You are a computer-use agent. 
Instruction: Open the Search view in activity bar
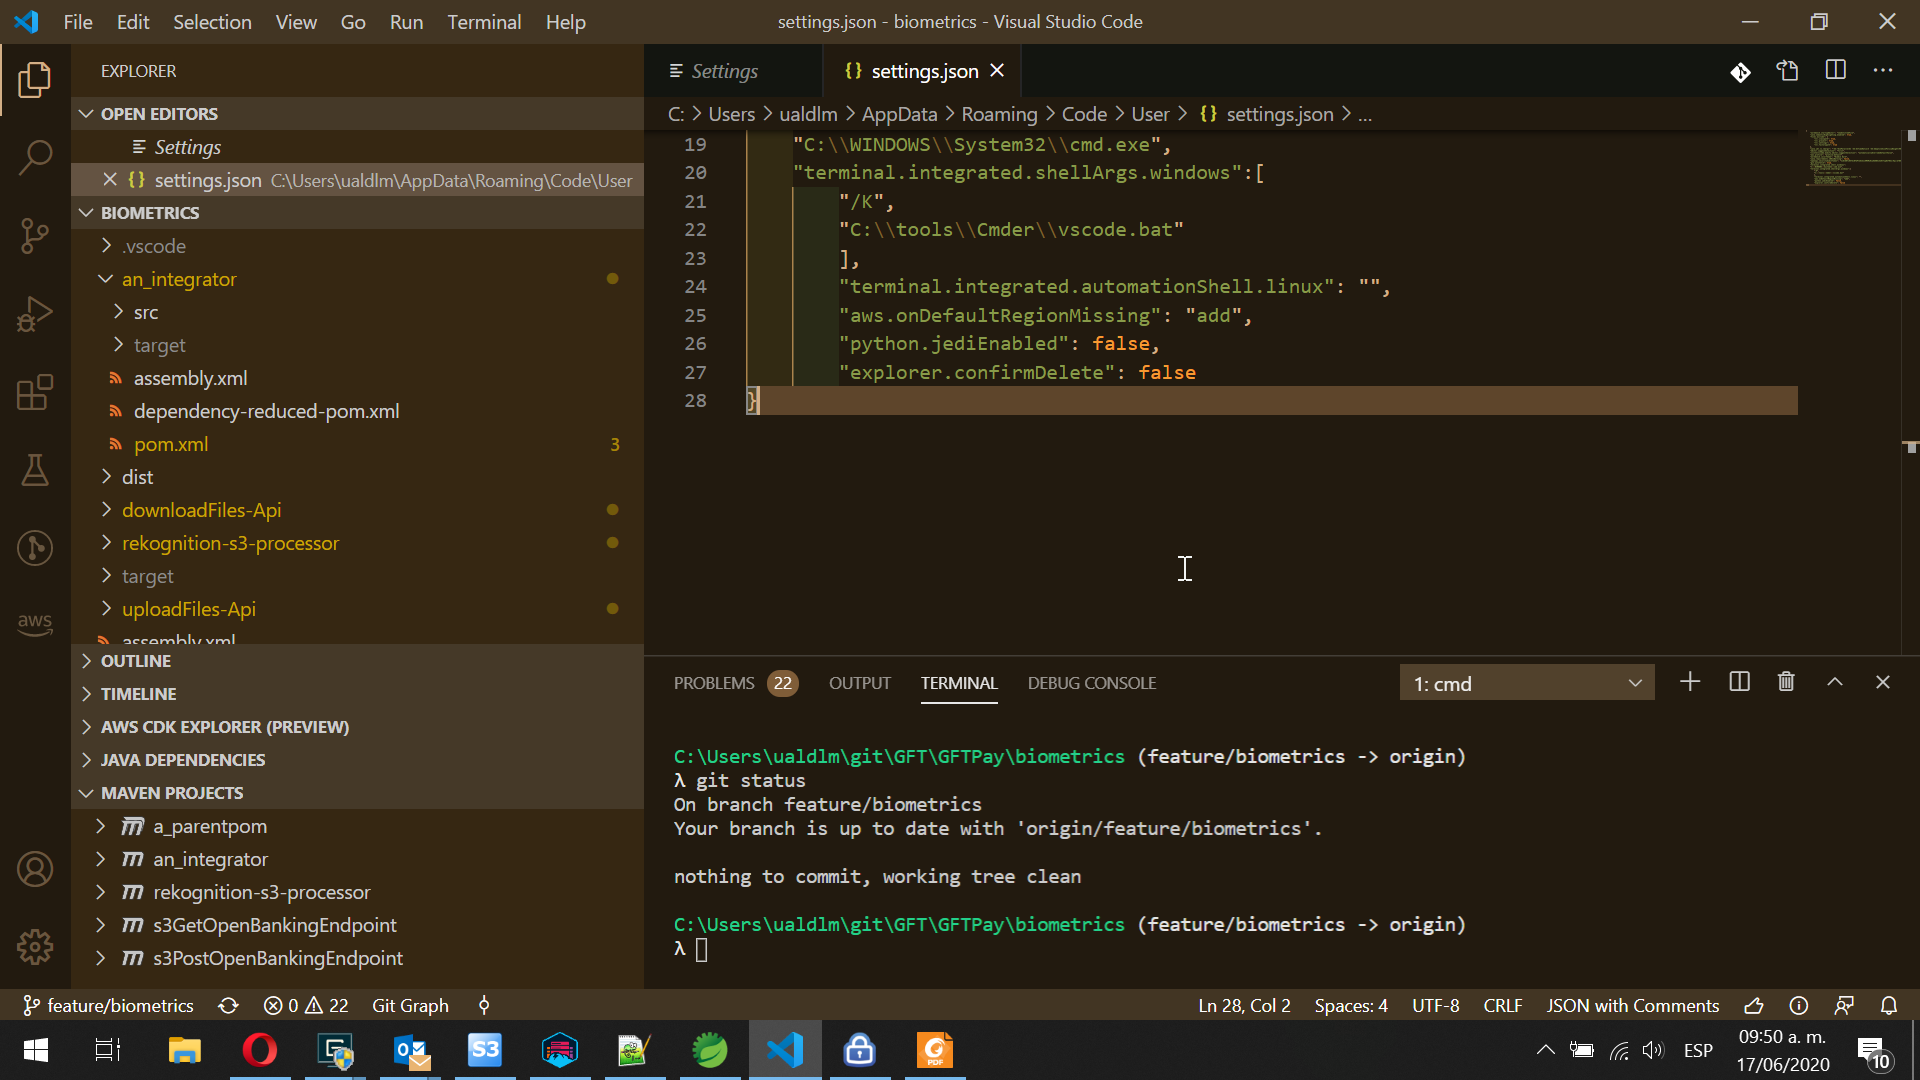click(35, 157)
